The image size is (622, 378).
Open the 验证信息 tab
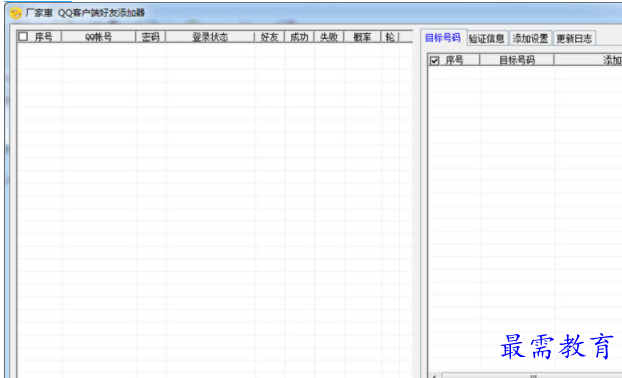[487, 38]
